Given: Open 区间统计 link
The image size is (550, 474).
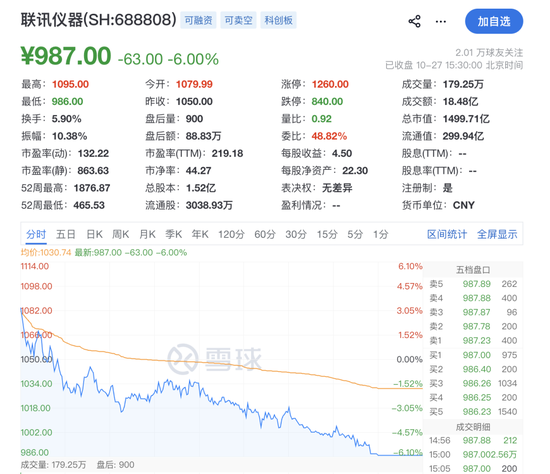Looking at the screenshot, I should [x=447, y=234].
